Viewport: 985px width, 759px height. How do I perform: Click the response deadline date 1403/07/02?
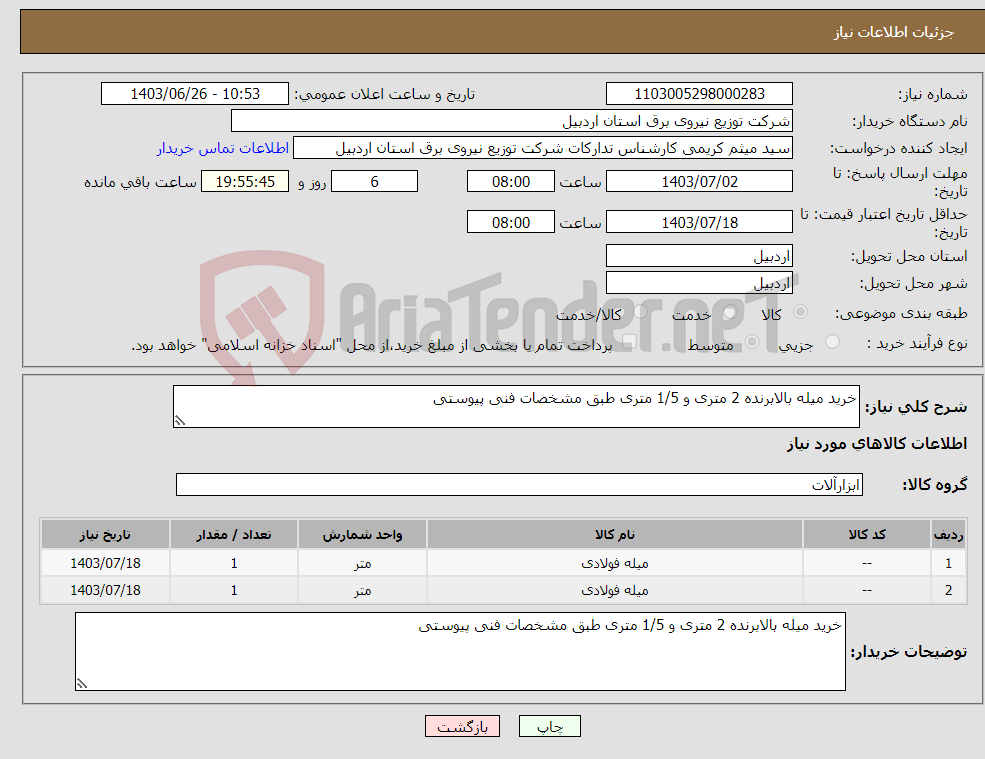(x=699, y=182)
